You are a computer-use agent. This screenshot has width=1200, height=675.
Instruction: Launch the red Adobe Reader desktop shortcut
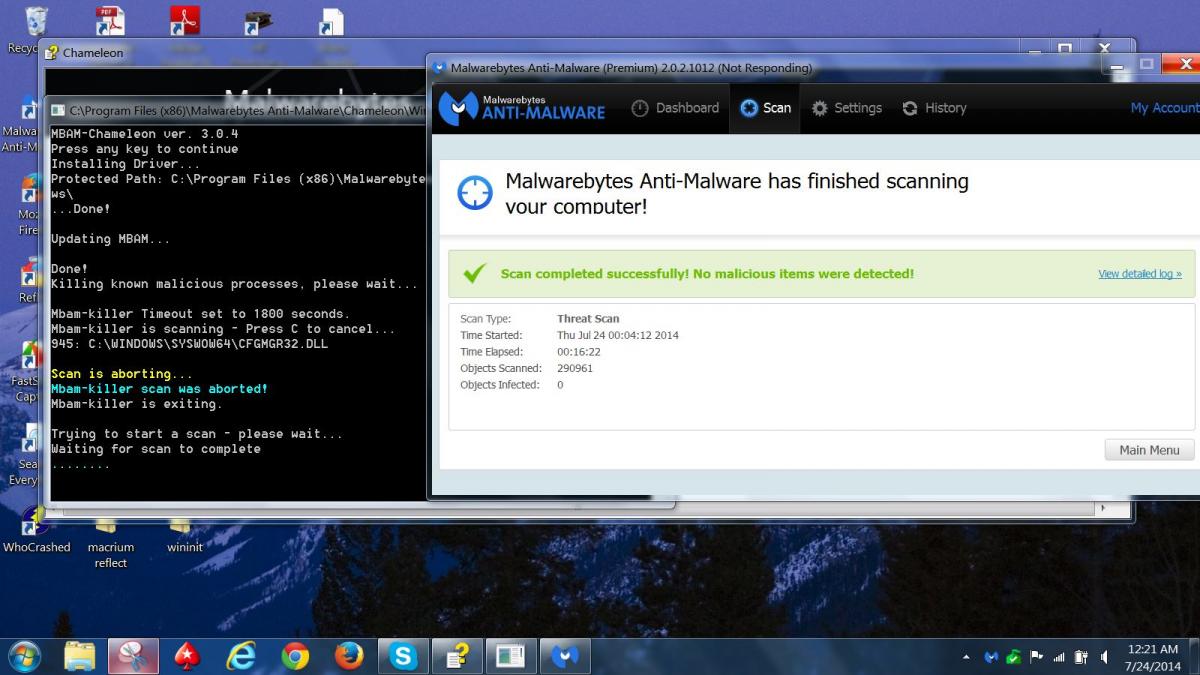(x=184, y=20)
